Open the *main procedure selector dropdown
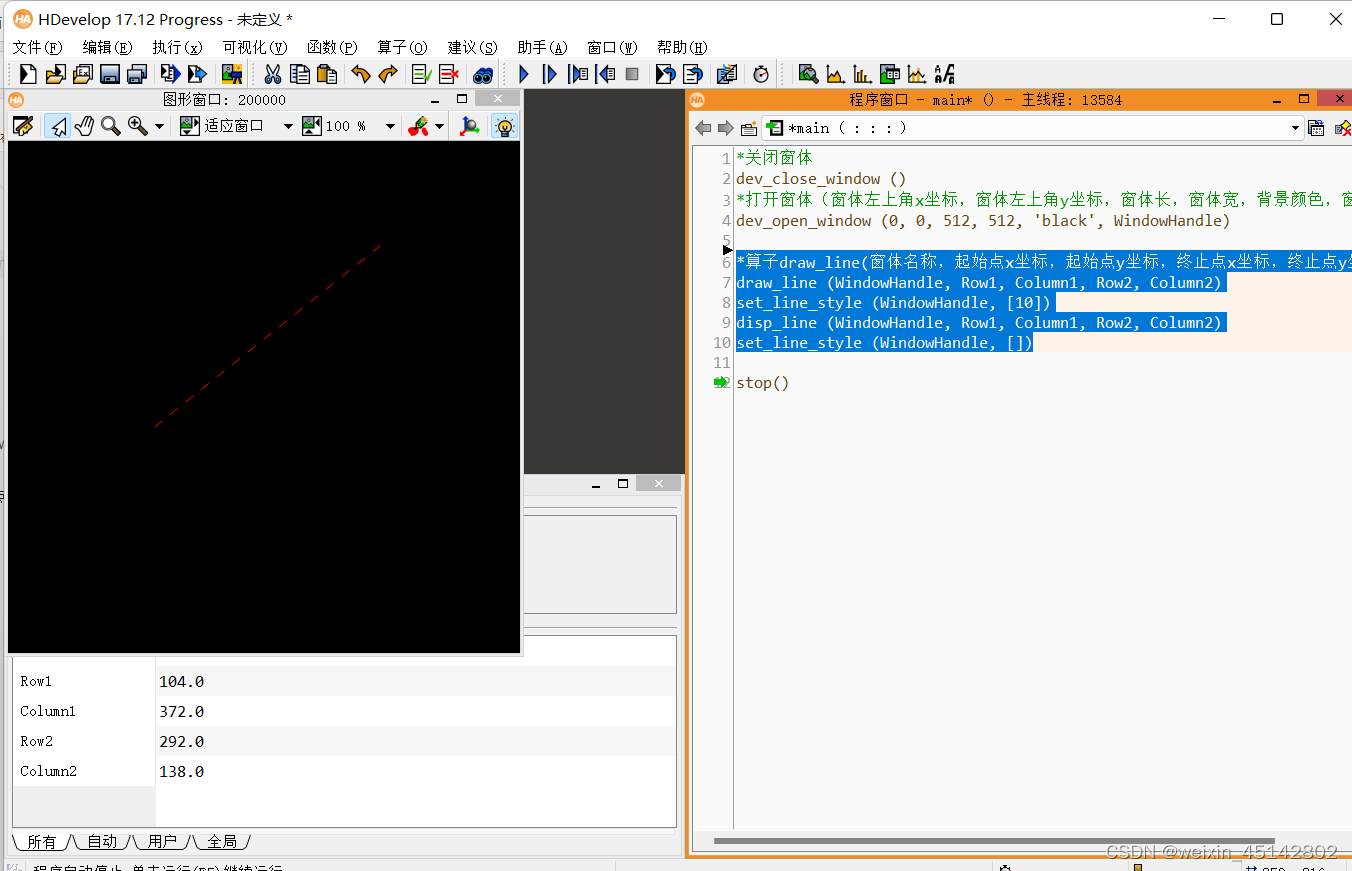 pyautogui.click(x=1032, y=128)
